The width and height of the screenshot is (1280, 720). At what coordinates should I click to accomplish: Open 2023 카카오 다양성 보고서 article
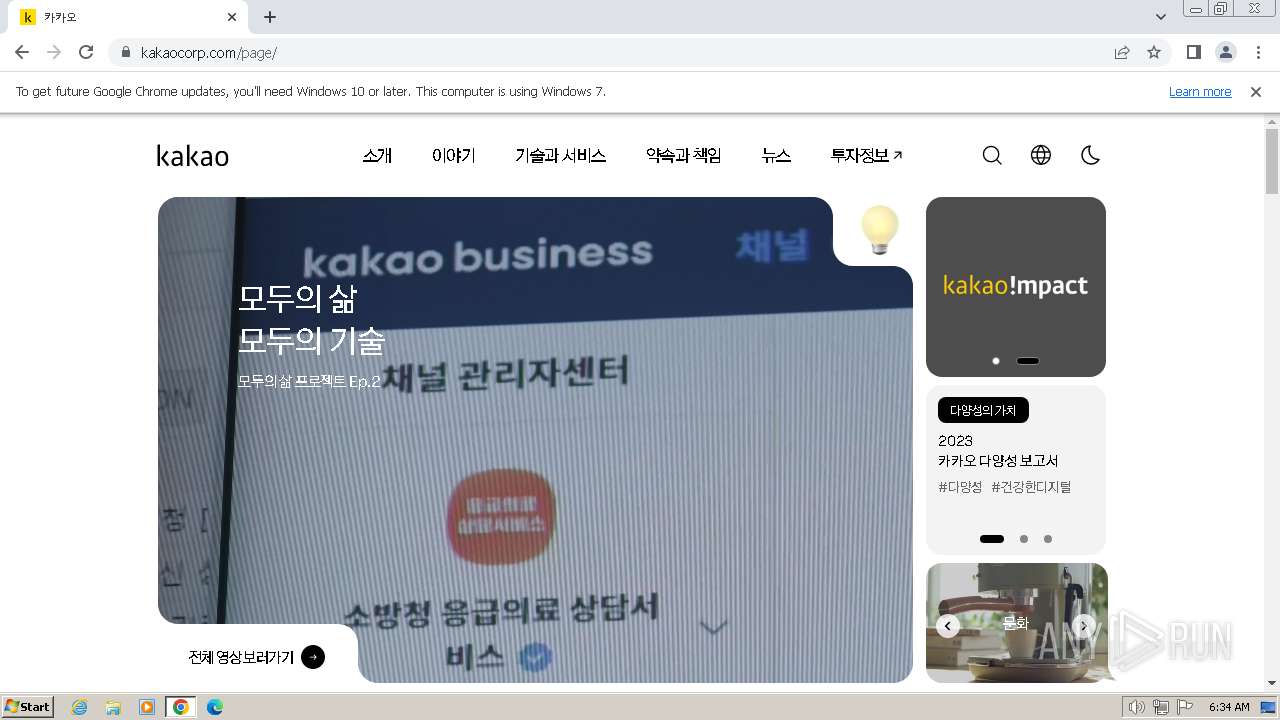(998, 451)
